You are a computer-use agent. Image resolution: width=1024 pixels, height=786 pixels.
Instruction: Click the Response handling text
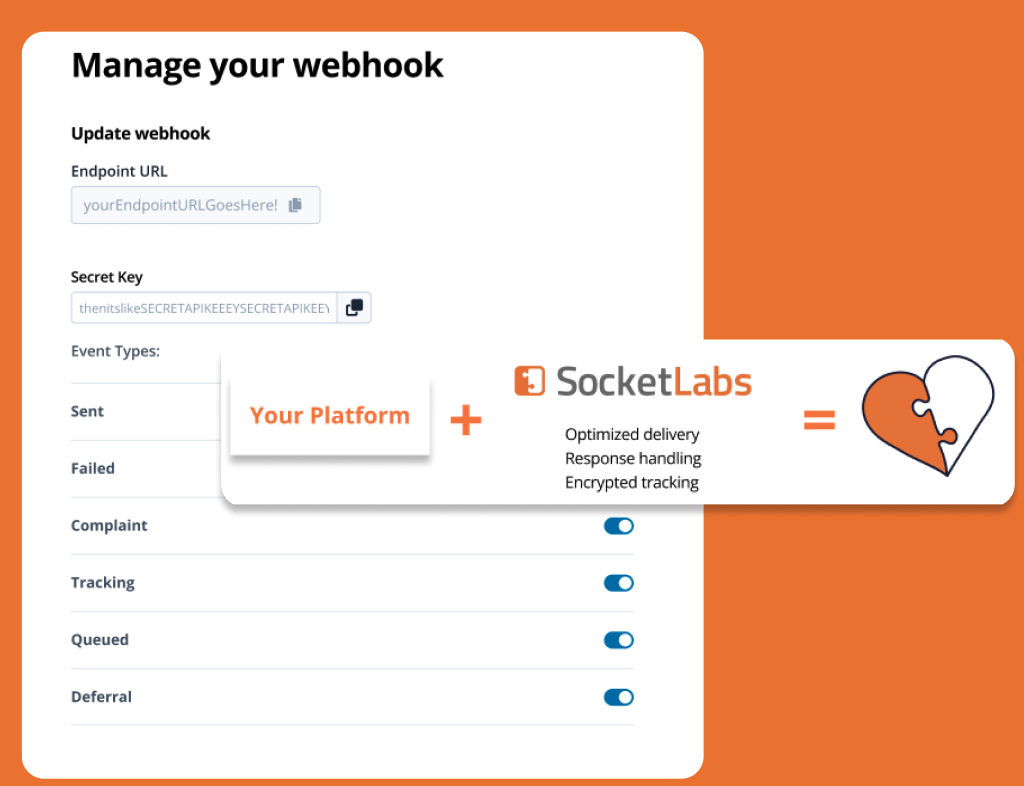(633, 458)
